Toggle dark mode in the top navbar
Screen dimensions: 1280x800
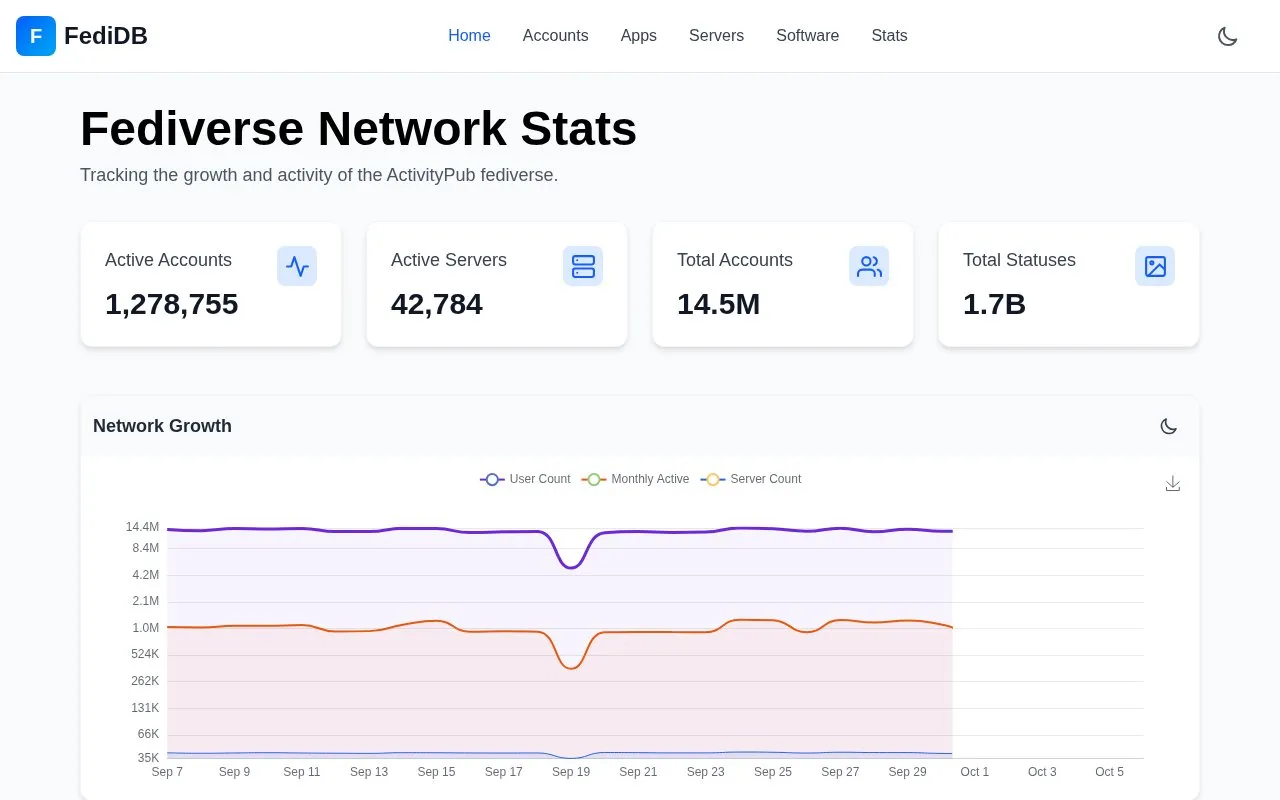pos(1228,36)
